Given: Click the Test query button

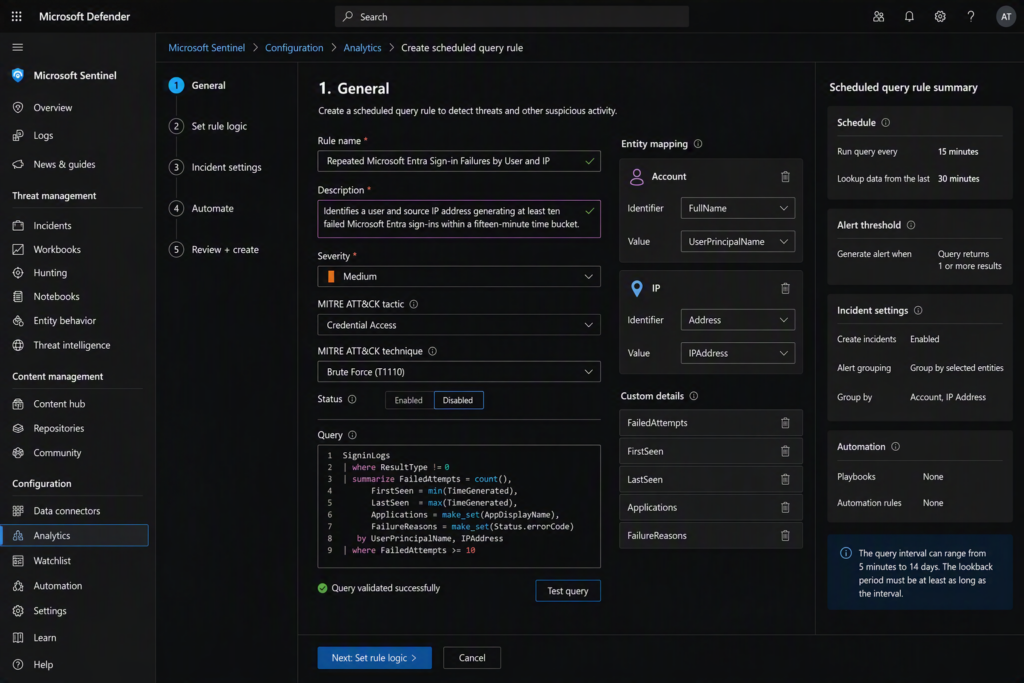Looking at the screenshot, I should (x=568, y=591).
